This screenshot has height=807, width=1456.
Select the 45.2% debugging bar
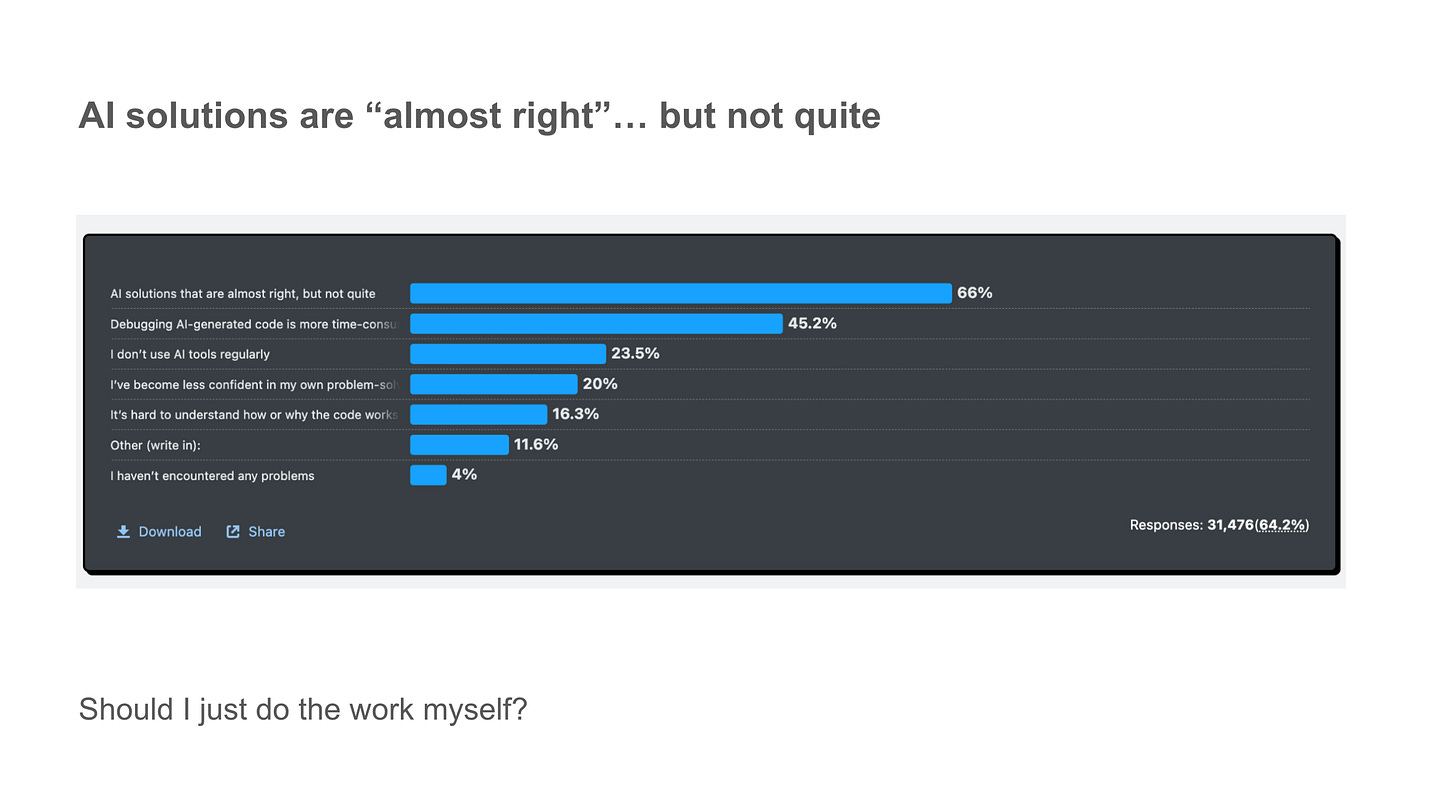(x=596, y=323)
